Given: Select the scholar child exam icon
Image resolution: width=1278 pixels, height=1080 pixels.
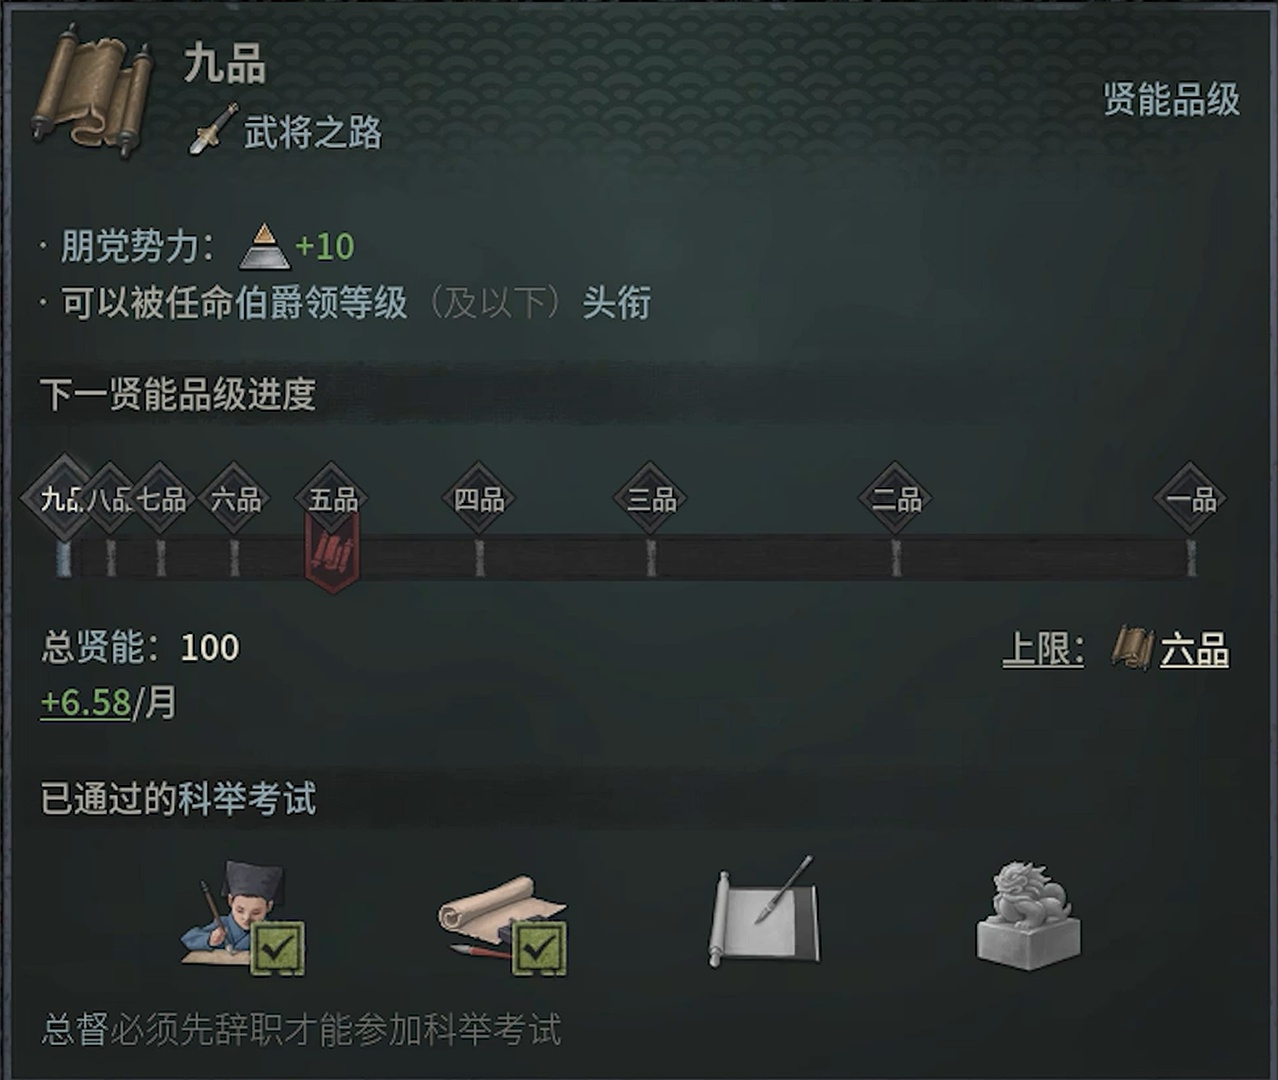Looking at the screenshot, I should (x=243, y=918).
